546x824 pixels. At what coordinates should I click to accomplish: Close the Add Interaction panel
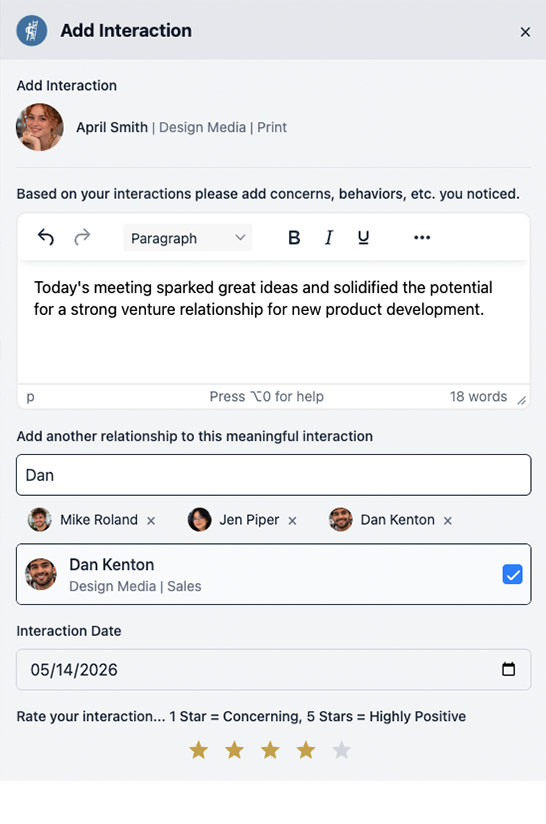(525, 32)
